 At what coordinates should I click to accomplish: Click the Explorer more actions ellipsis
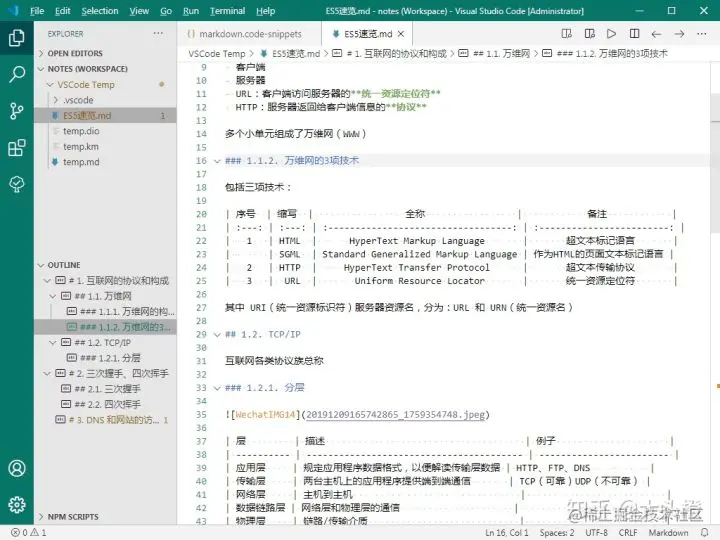[x=158, y=34]
